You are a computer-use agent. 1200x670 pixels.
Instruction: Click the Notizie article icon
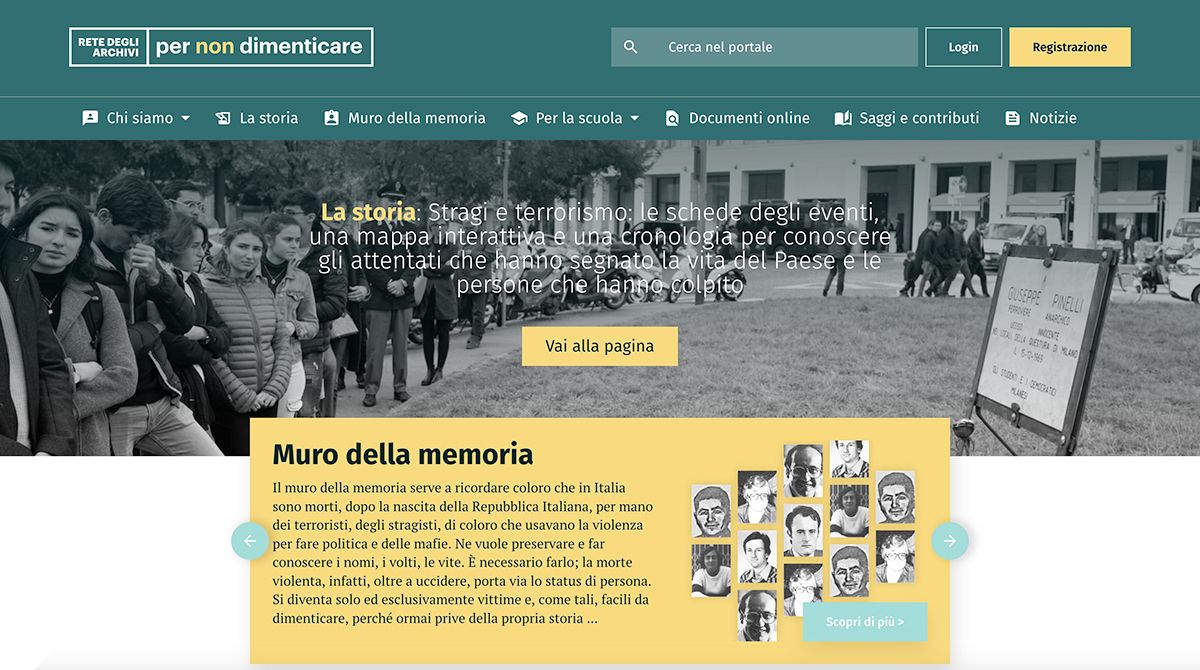point(1012,118)
